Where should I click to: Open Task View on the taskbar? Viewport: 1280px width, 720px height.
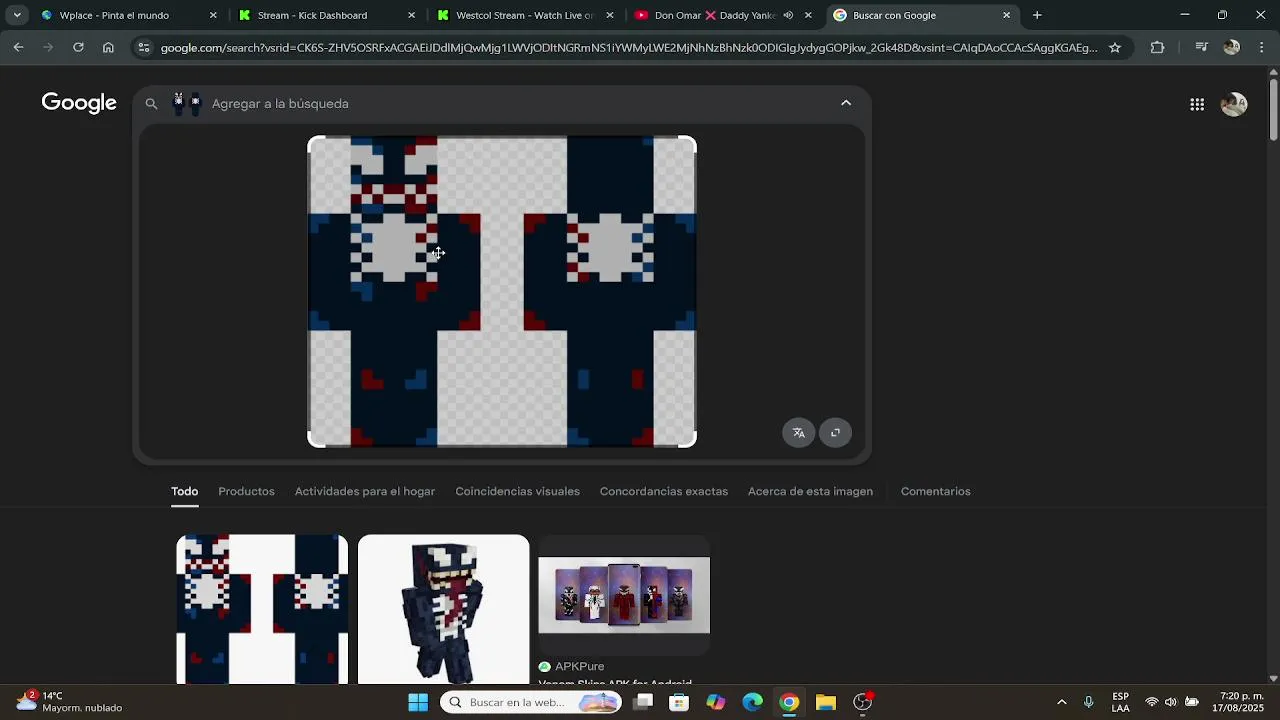click(643, 702)
